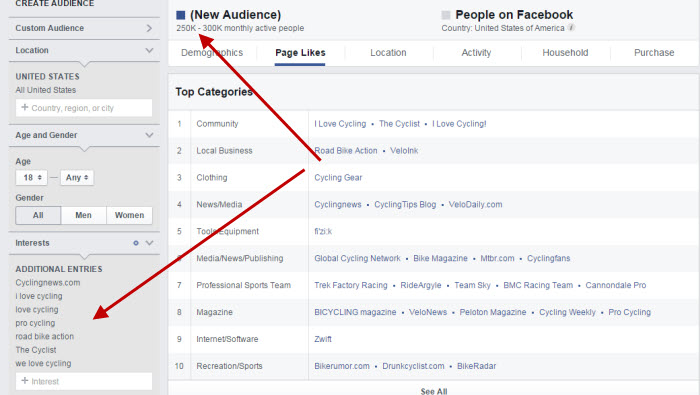
Task: Open the Global Cycling Network link
Action: point(357,258)
